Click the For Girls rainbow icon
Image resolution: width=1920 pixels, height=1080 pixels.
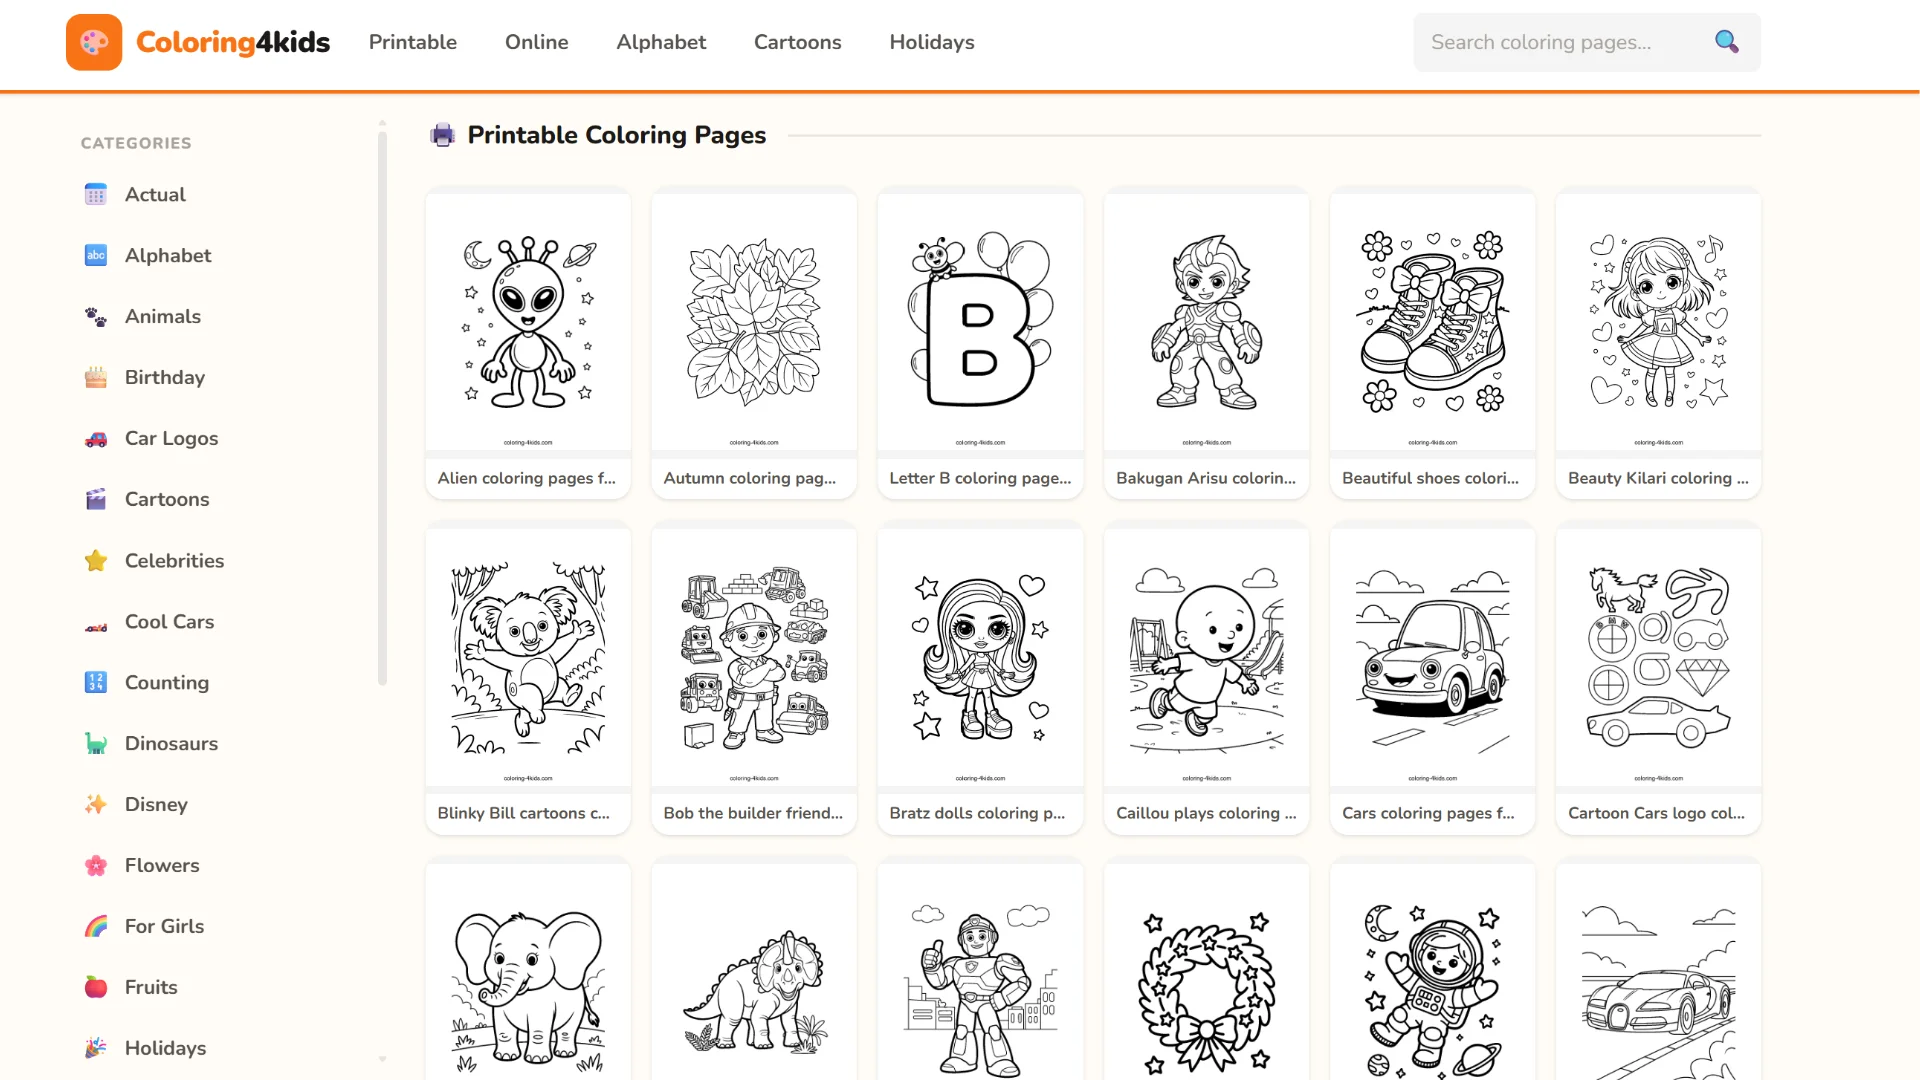tap(96, 926)
